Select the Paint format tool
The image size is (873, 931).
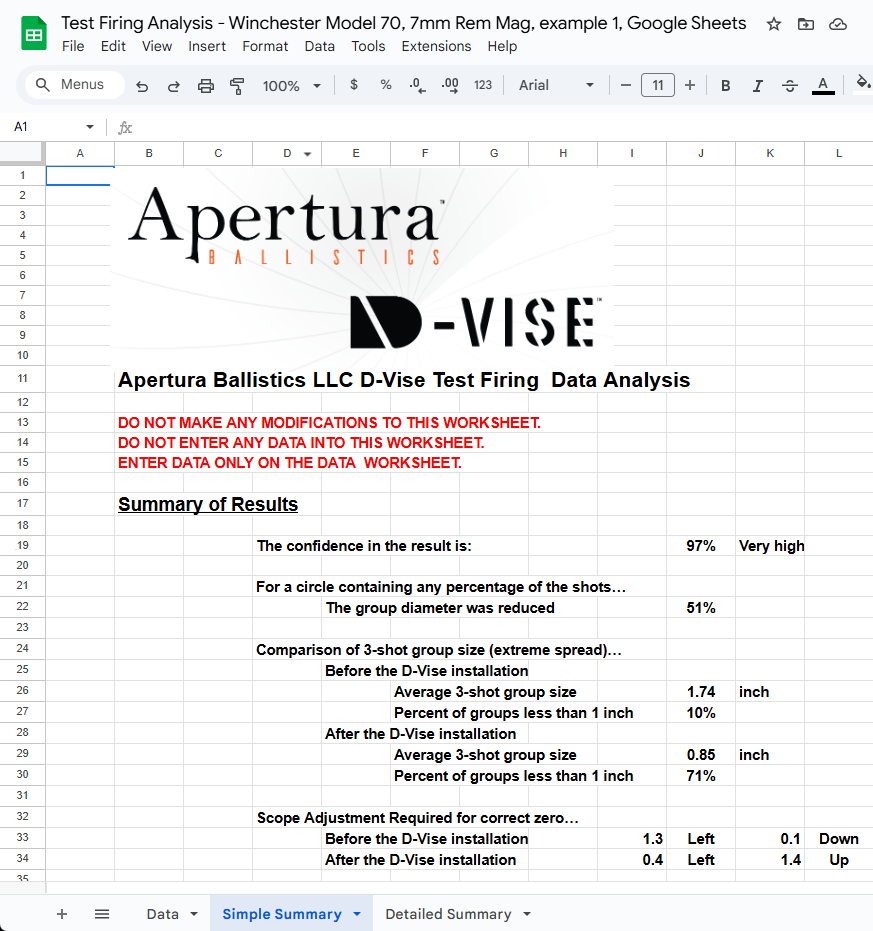[x=237, y=85]
